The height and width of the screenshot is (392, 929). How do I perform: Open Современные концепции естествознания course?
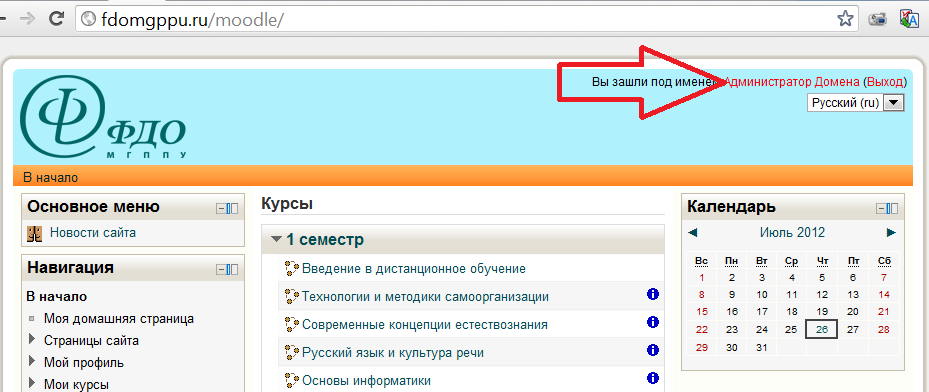pyautogui.click(x=425, y=324)
